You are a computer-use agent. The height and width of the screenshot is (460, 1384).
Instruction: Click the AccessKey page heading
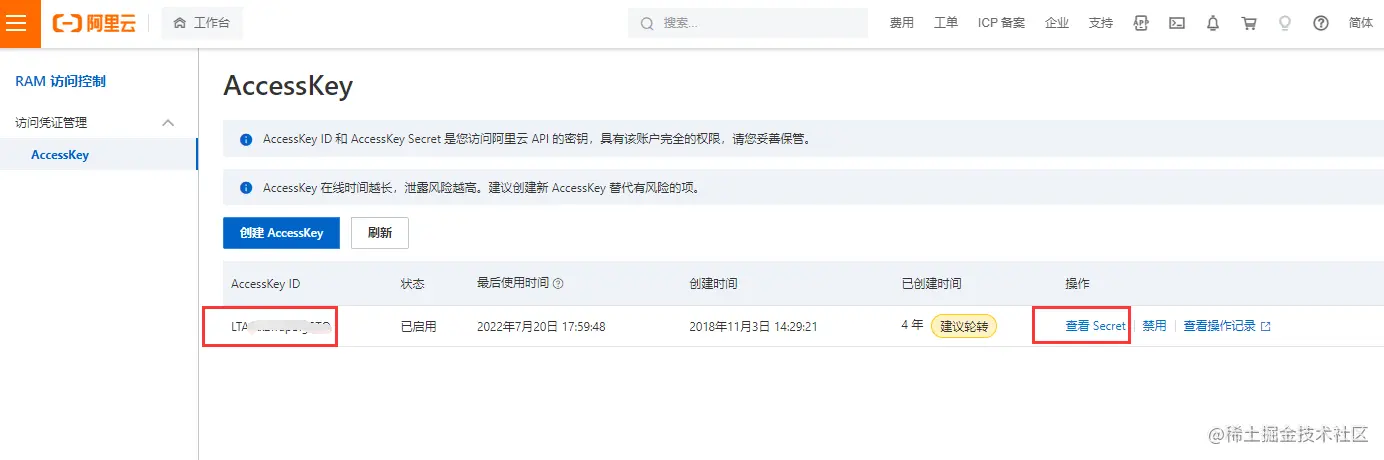coord(288,86)
